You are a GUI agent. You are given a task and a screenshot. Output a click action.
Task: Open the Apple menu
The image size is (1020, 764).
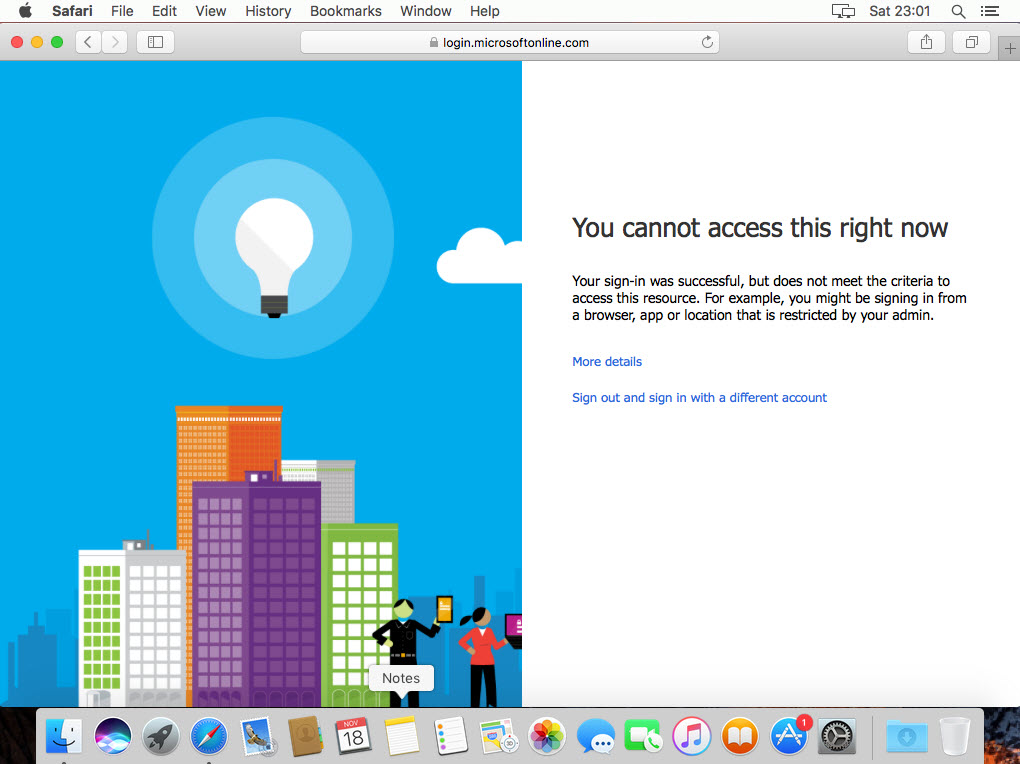[25, 11]
